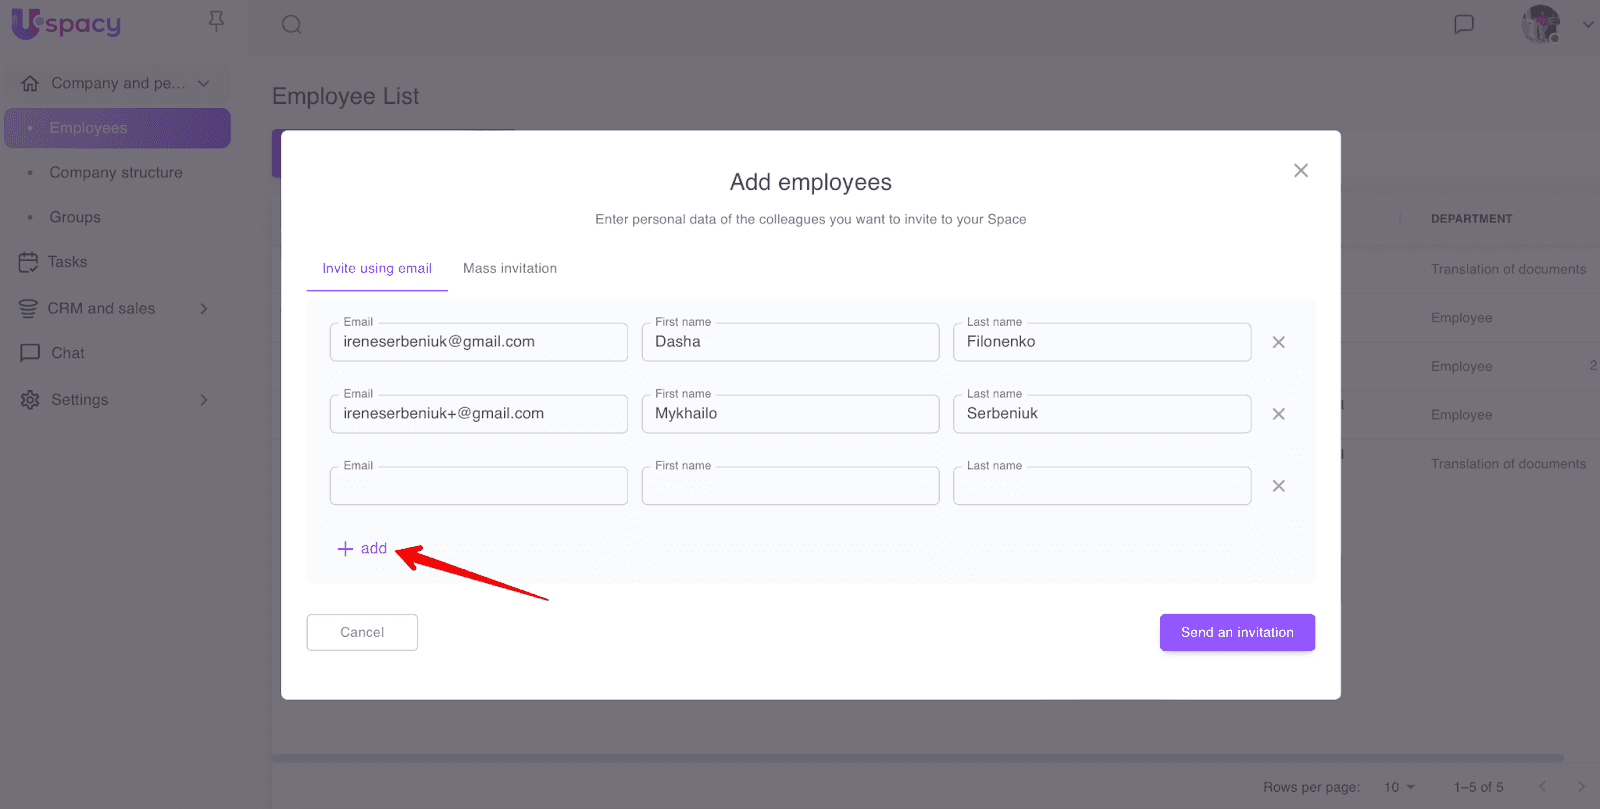Open the rows per page dropdown
Screen dimensions: 1600x809
pos(1399,787)
